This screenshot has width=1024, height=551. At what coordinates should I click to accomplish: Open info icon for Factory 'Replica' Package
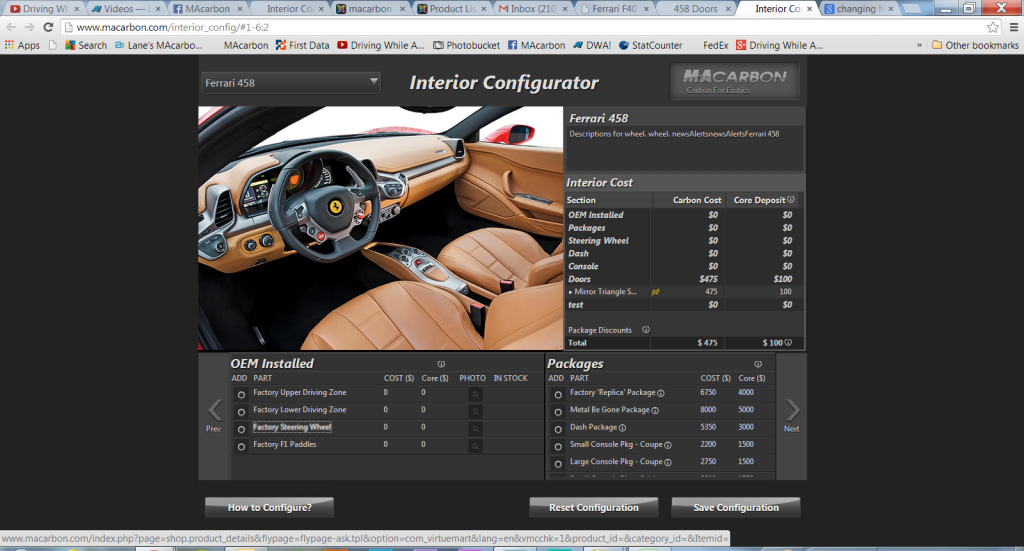tap(661, 393)
